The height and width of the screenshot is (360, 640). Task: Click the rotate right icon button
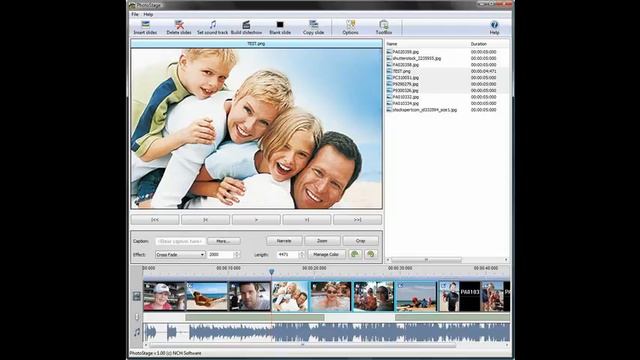pos(371,254)
